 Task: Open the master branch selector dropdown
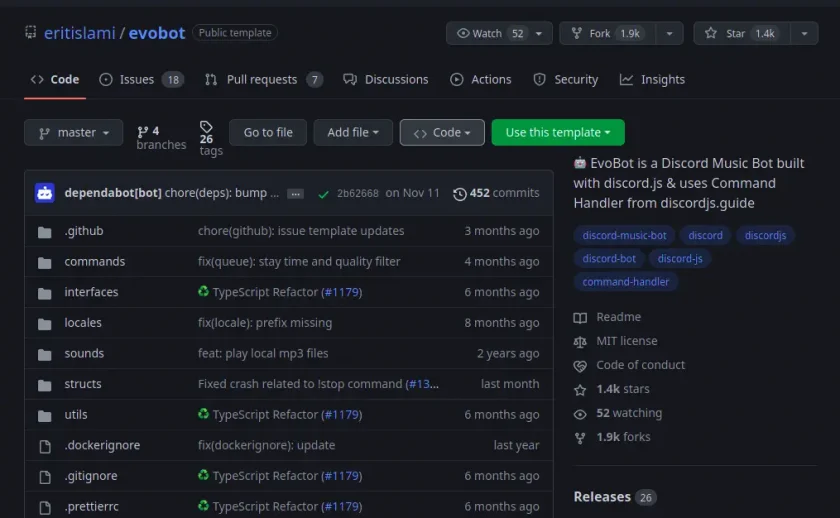point(73,132)
